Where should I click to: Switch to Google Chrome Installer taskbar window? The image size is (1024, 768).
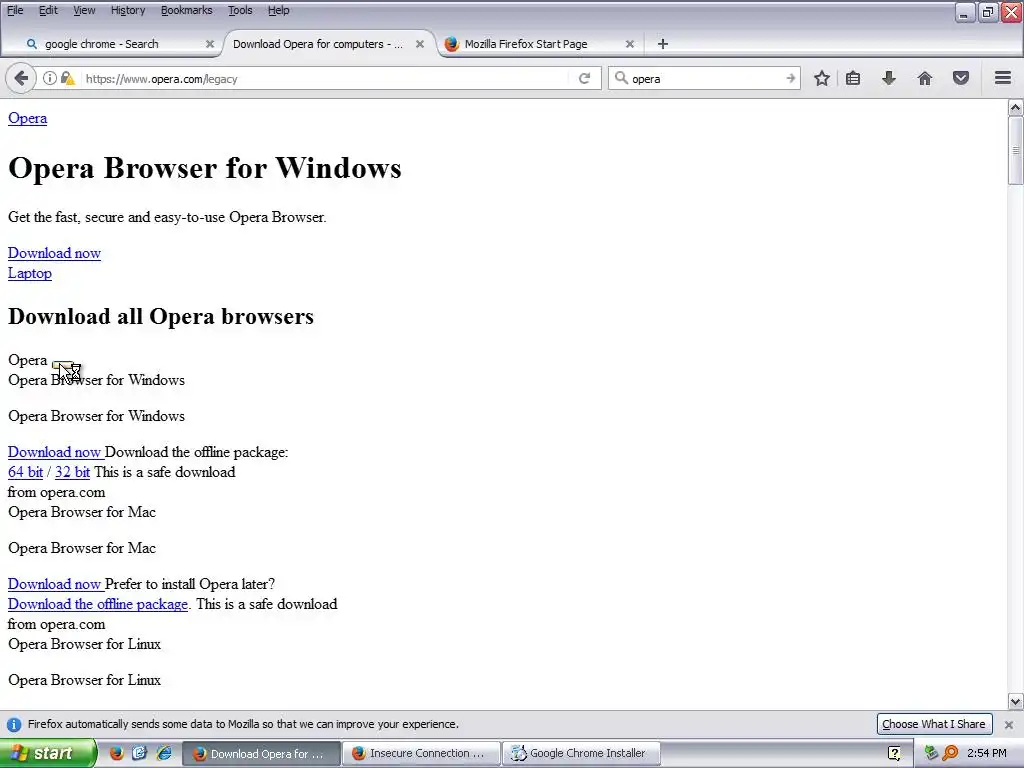(581, 753)
